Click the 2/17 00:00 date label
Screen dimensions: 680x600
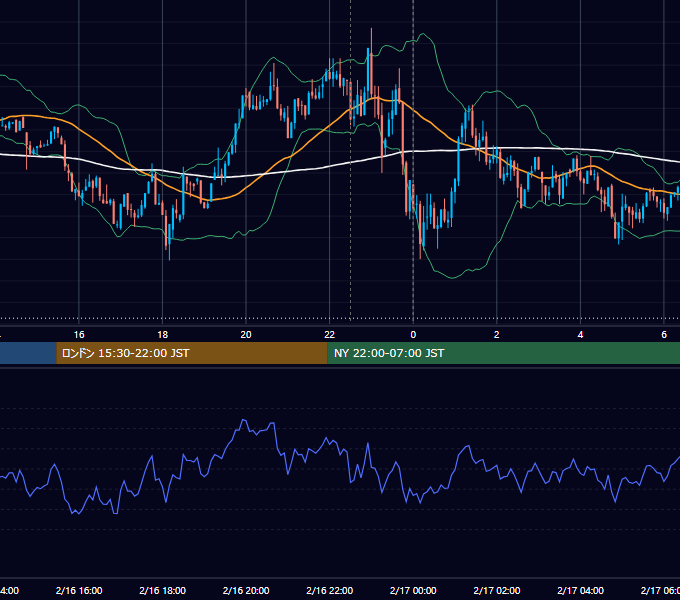tap(413, 590)
